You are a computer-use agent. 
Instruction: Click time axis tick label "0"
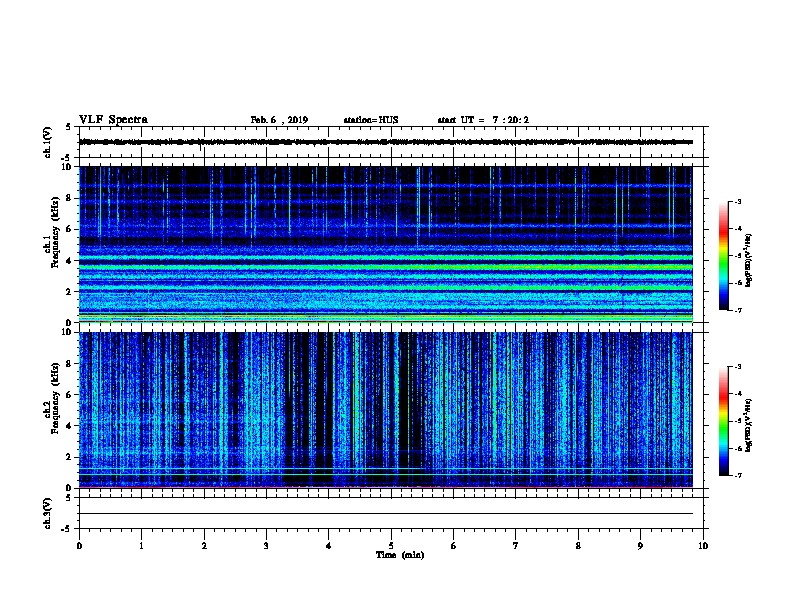tap(79, 545)
